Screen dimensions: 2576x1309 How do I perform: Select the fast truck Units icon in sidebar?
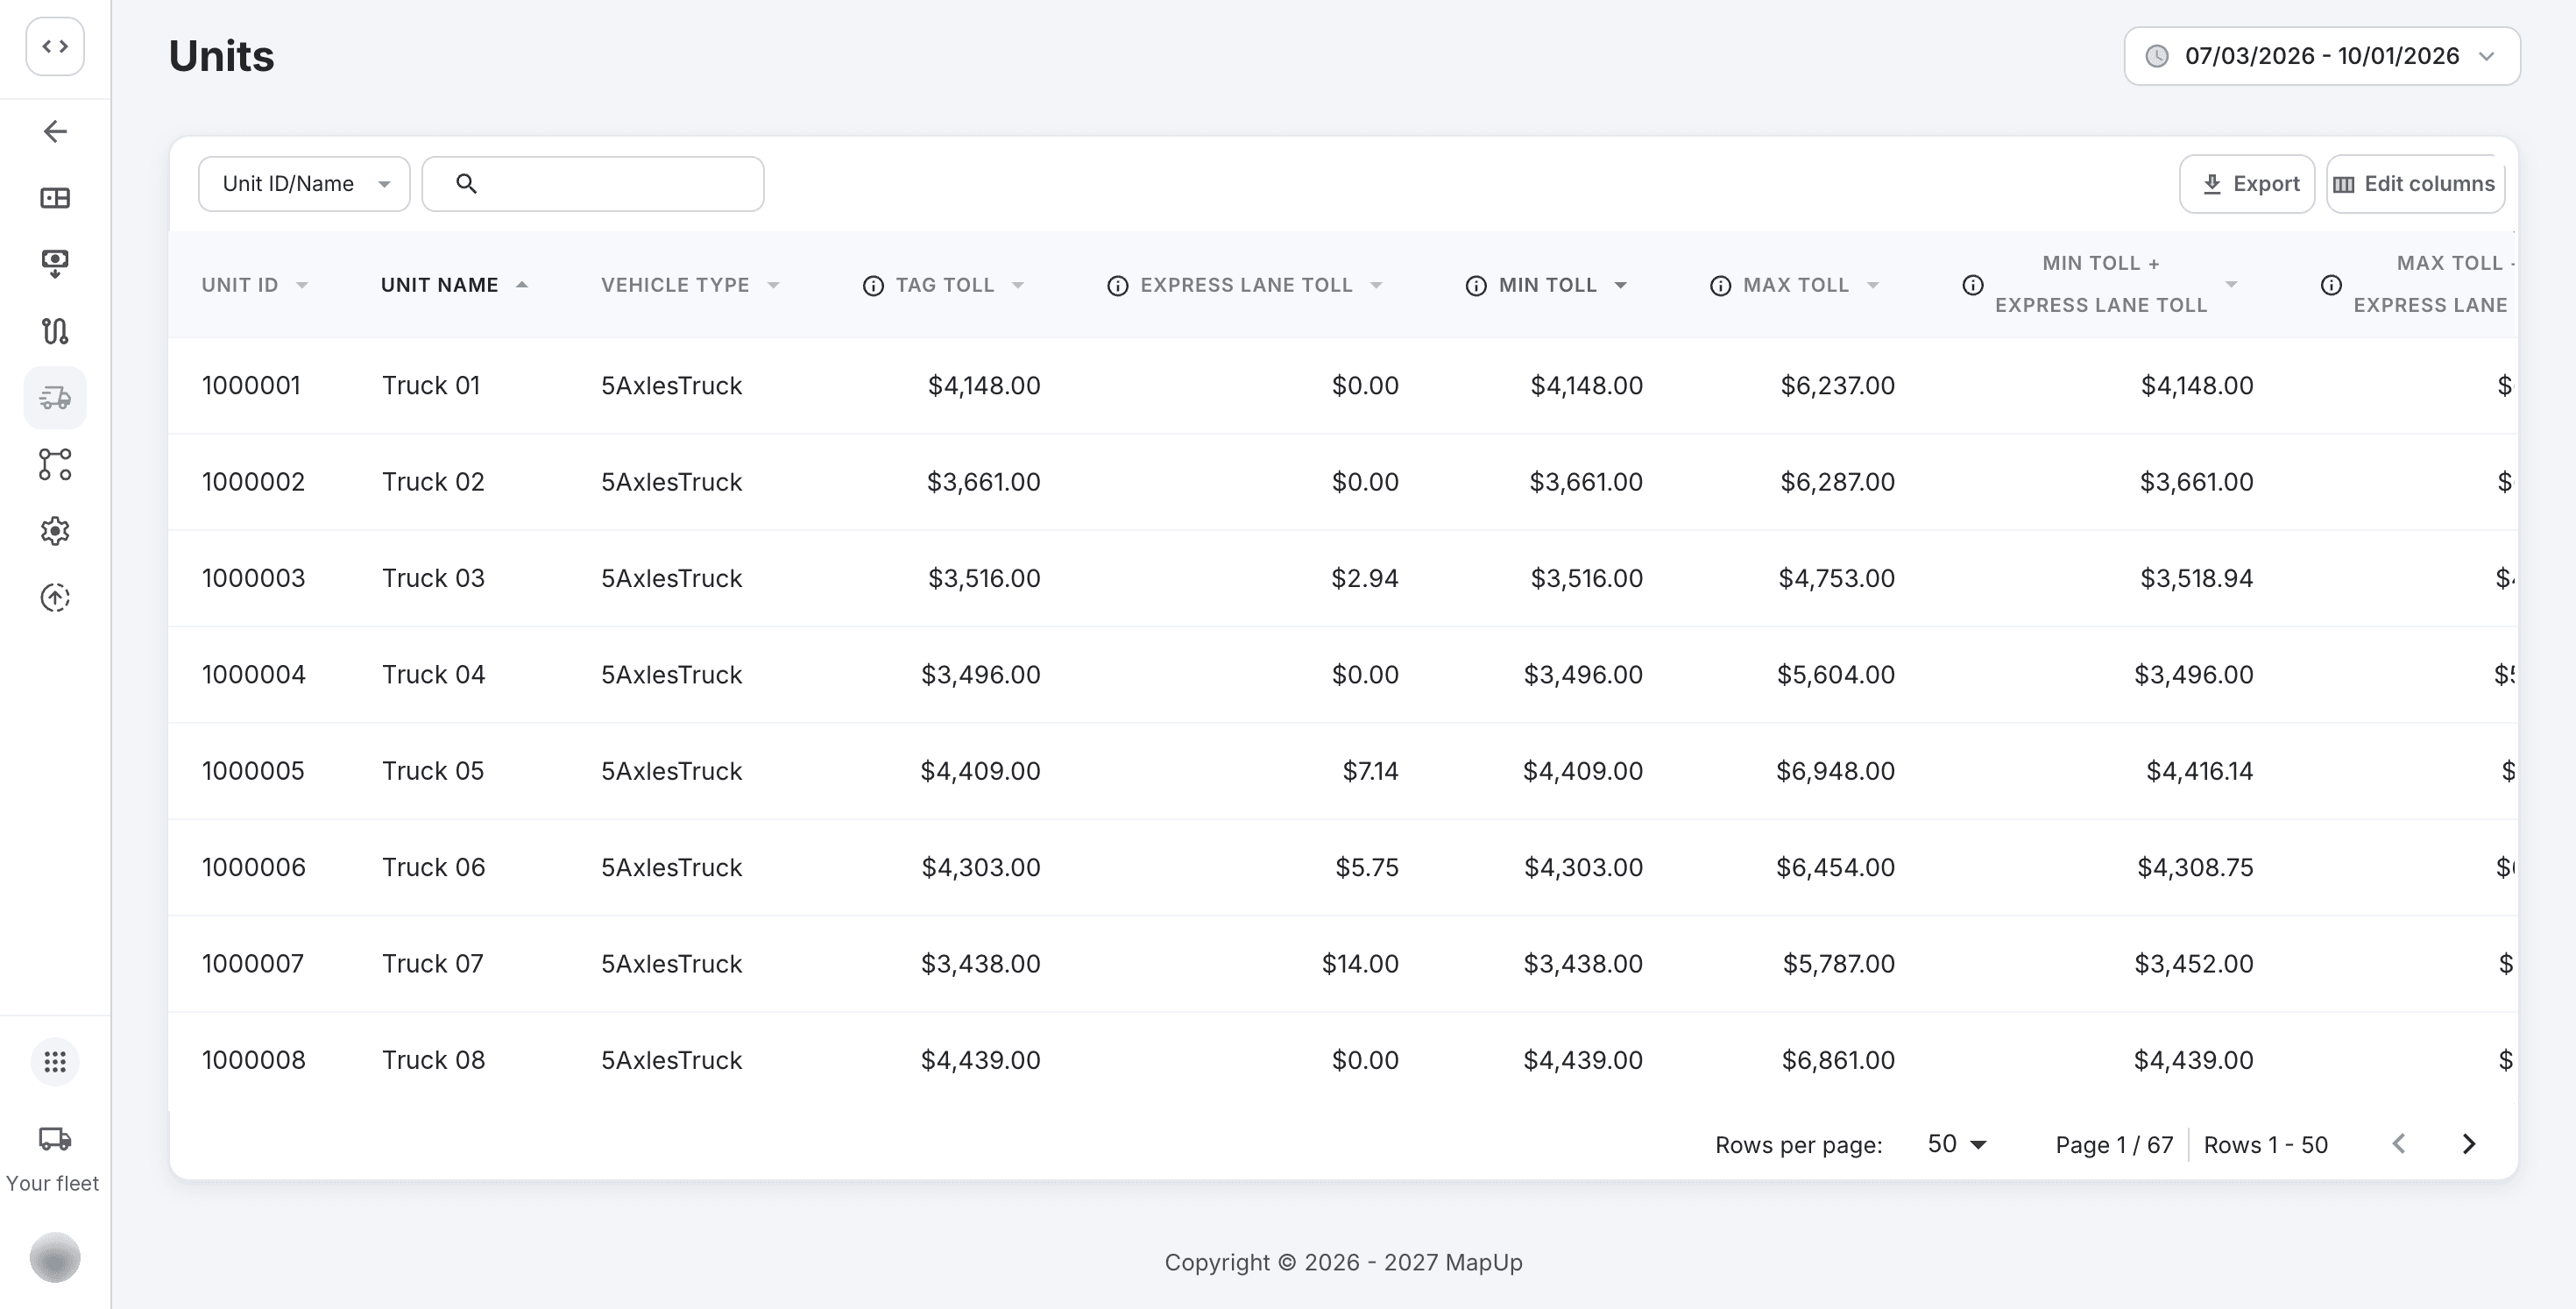55,398
